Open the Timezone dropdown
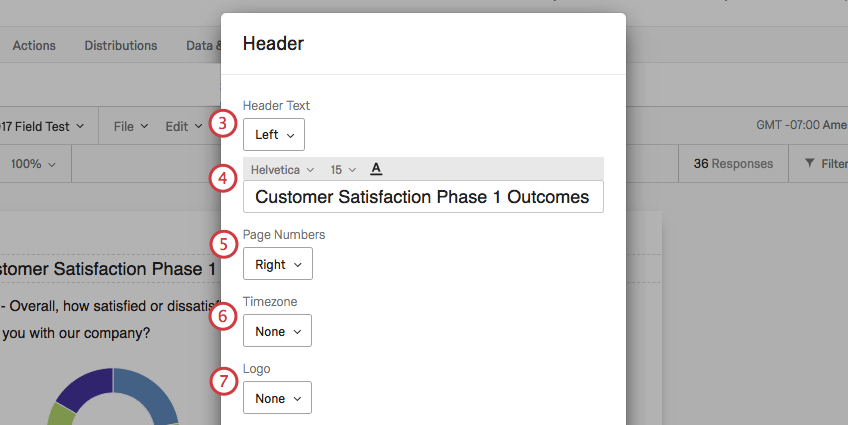The width and height of the screenshot is (848, 425). 277,331
